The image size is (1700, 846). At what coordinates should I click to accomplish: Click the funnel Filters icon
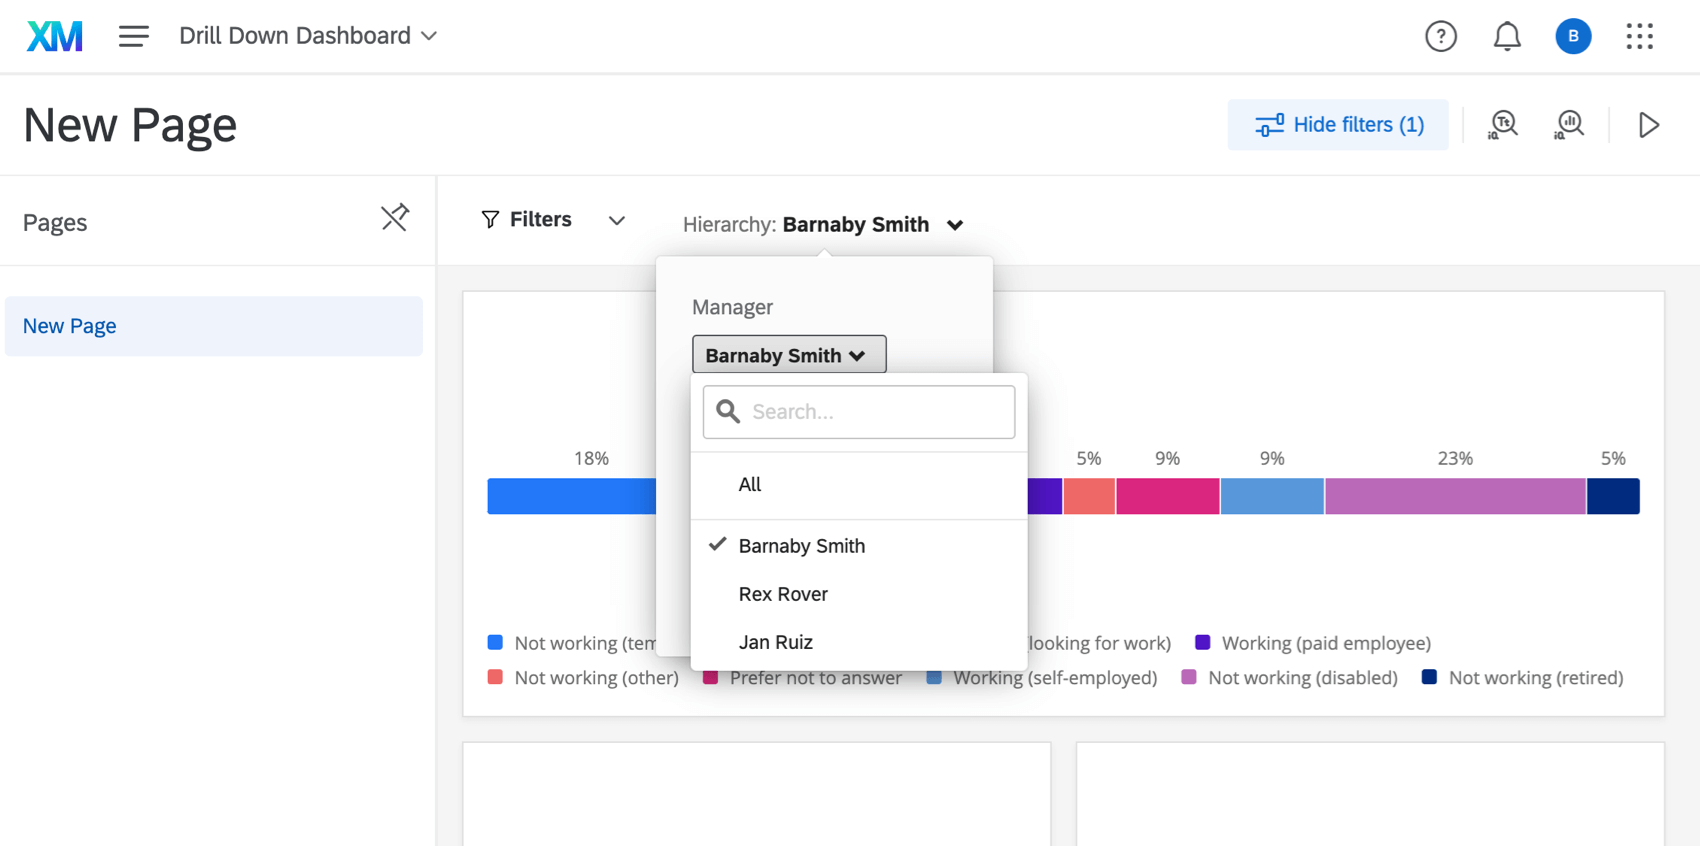click(490, 219)
